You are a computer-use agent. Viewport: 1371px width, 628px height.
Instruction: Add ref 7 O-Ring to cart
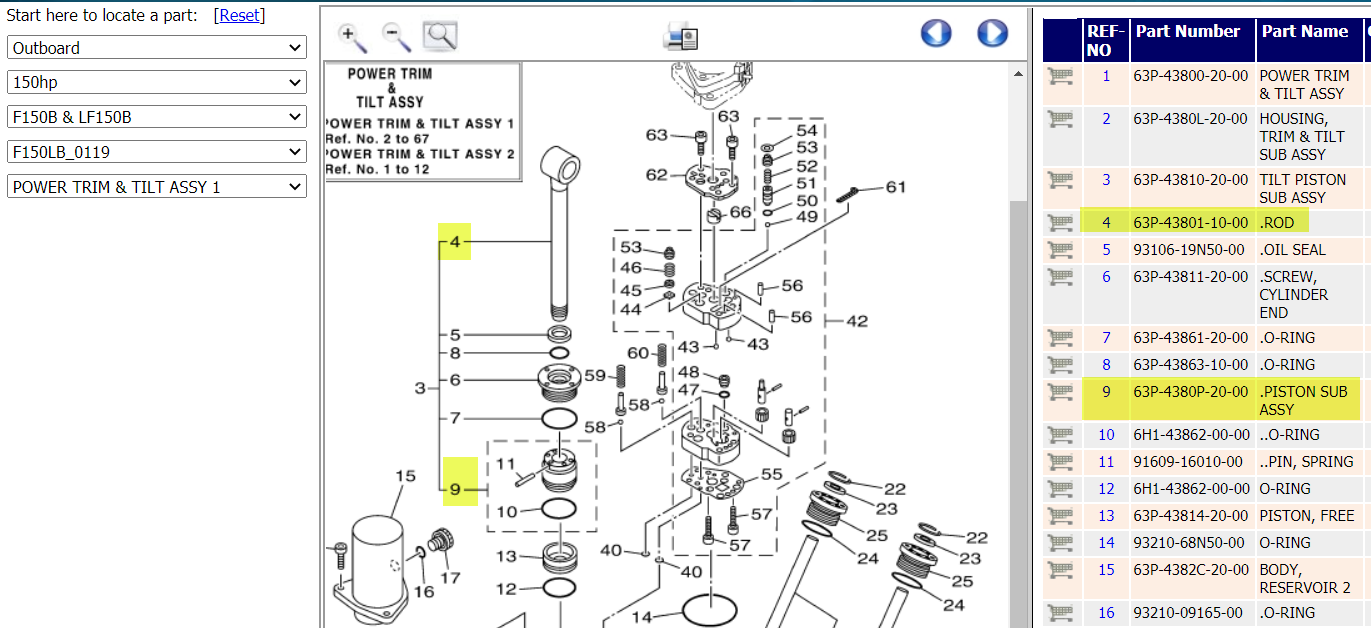[x=1060, y=338]
